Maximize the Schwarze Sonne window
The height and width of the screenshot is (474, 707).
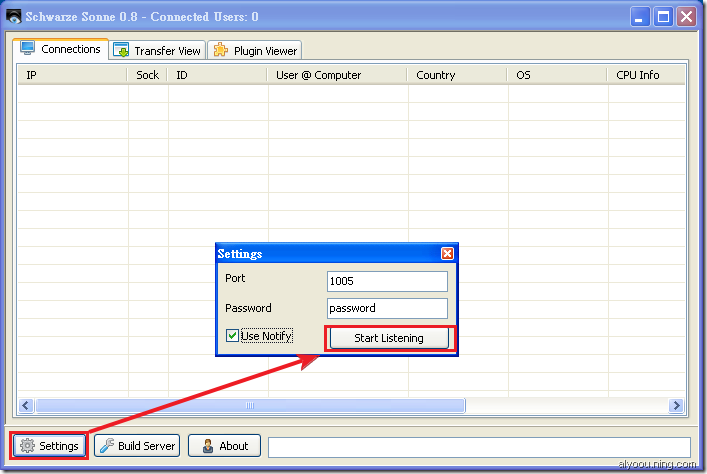[663, 17]
